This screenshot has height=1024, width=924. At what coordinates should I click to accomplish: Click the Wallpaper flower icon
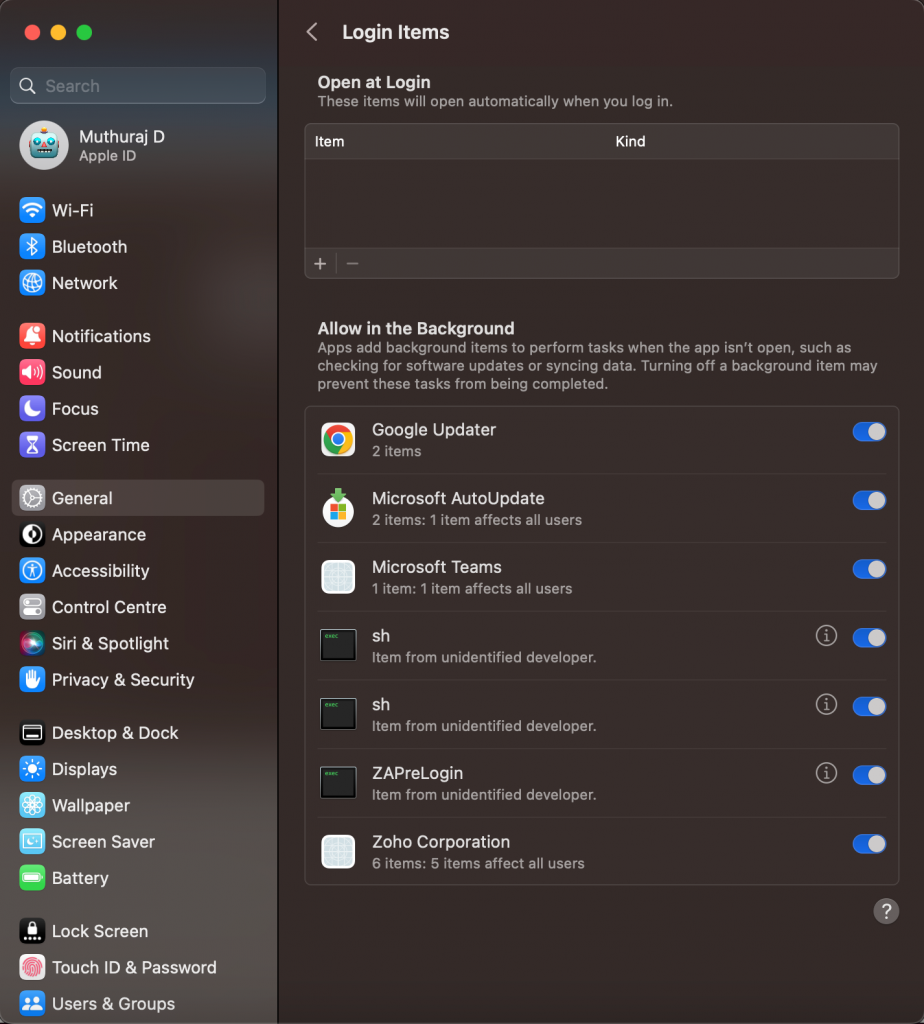point(32,805)
